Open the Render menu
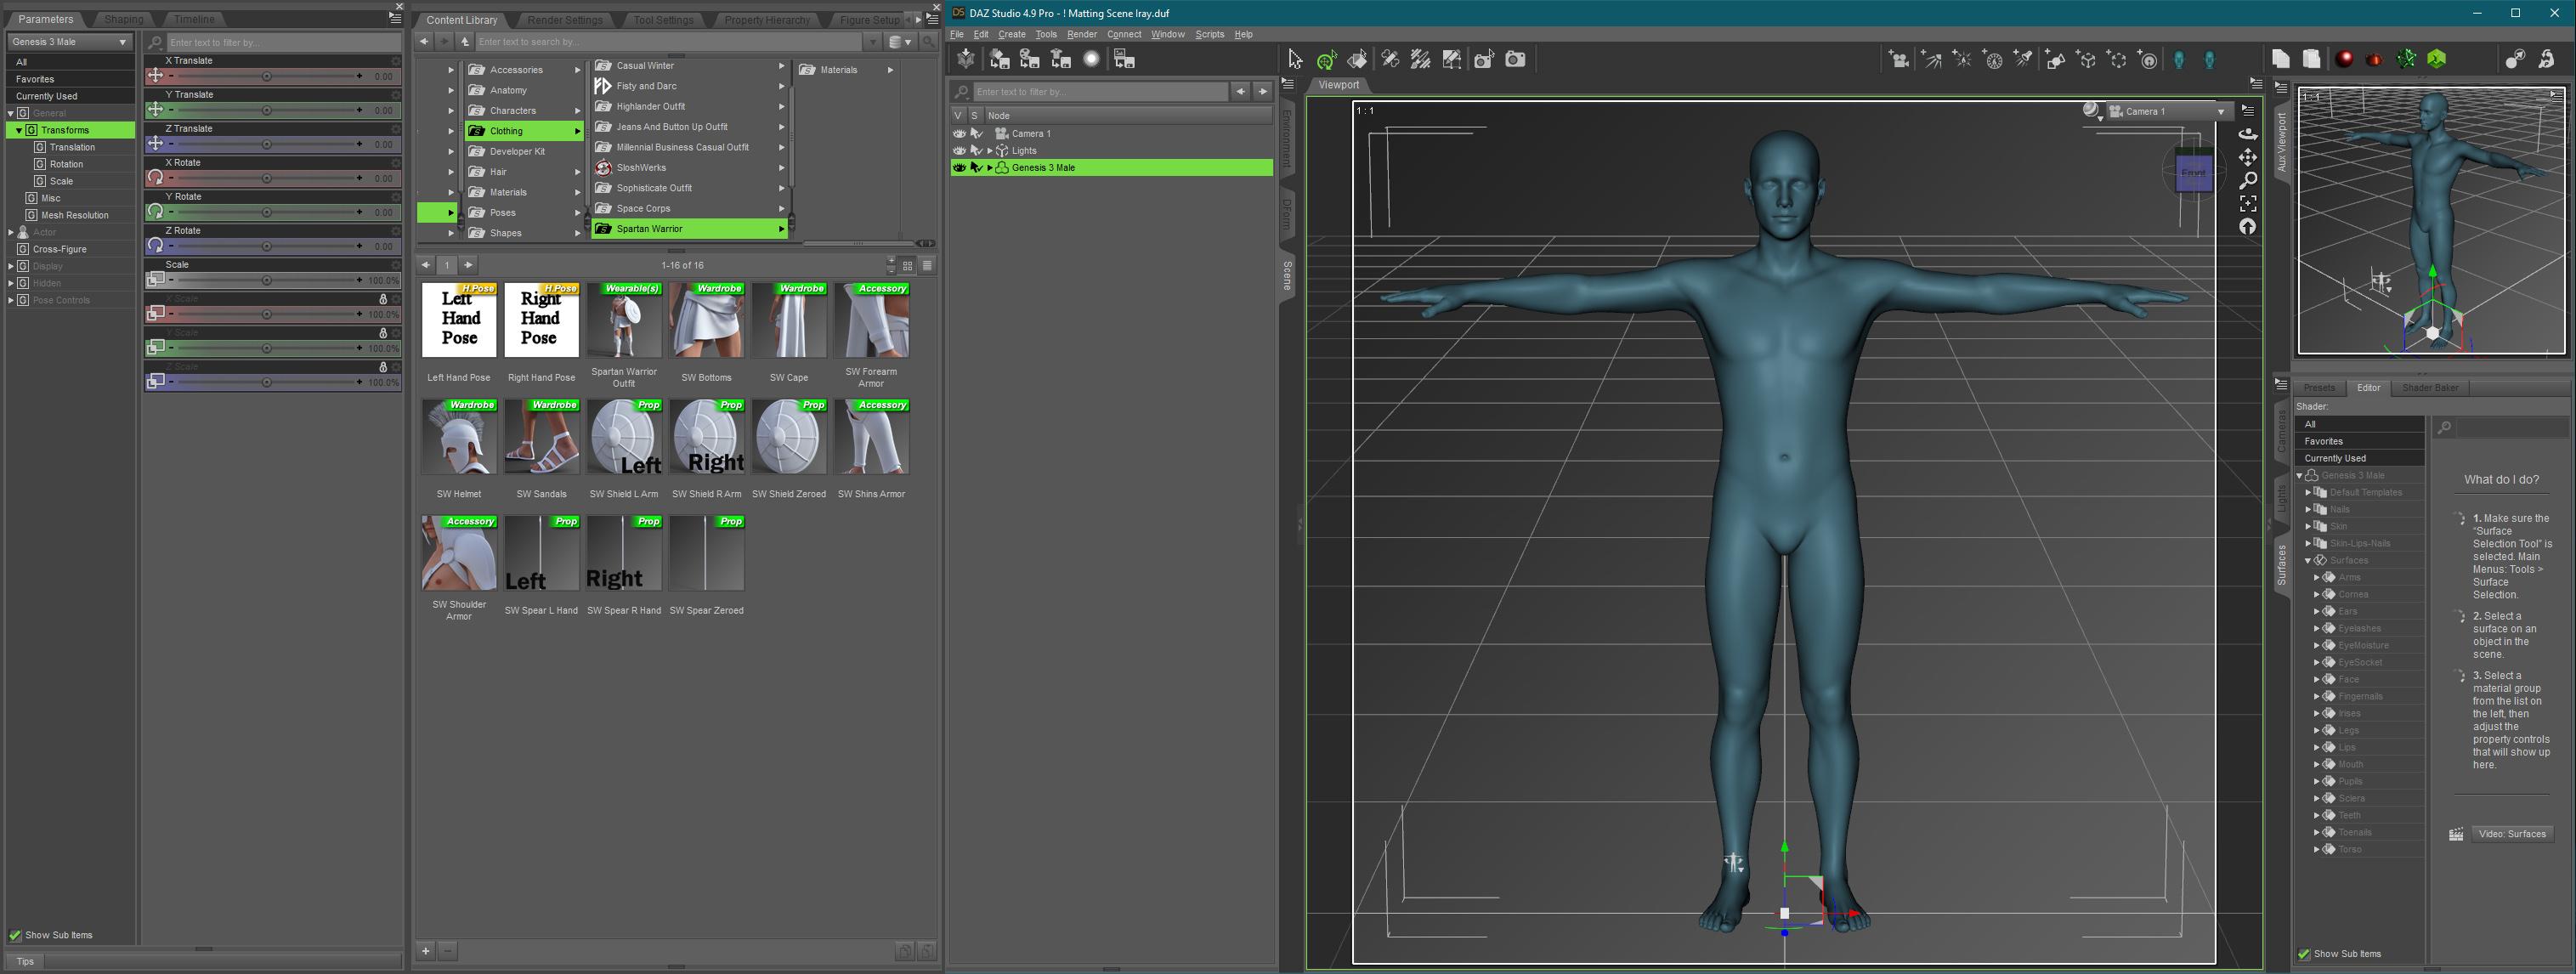This screenshot has height=974, width=2576. (x=1081, y=34)
